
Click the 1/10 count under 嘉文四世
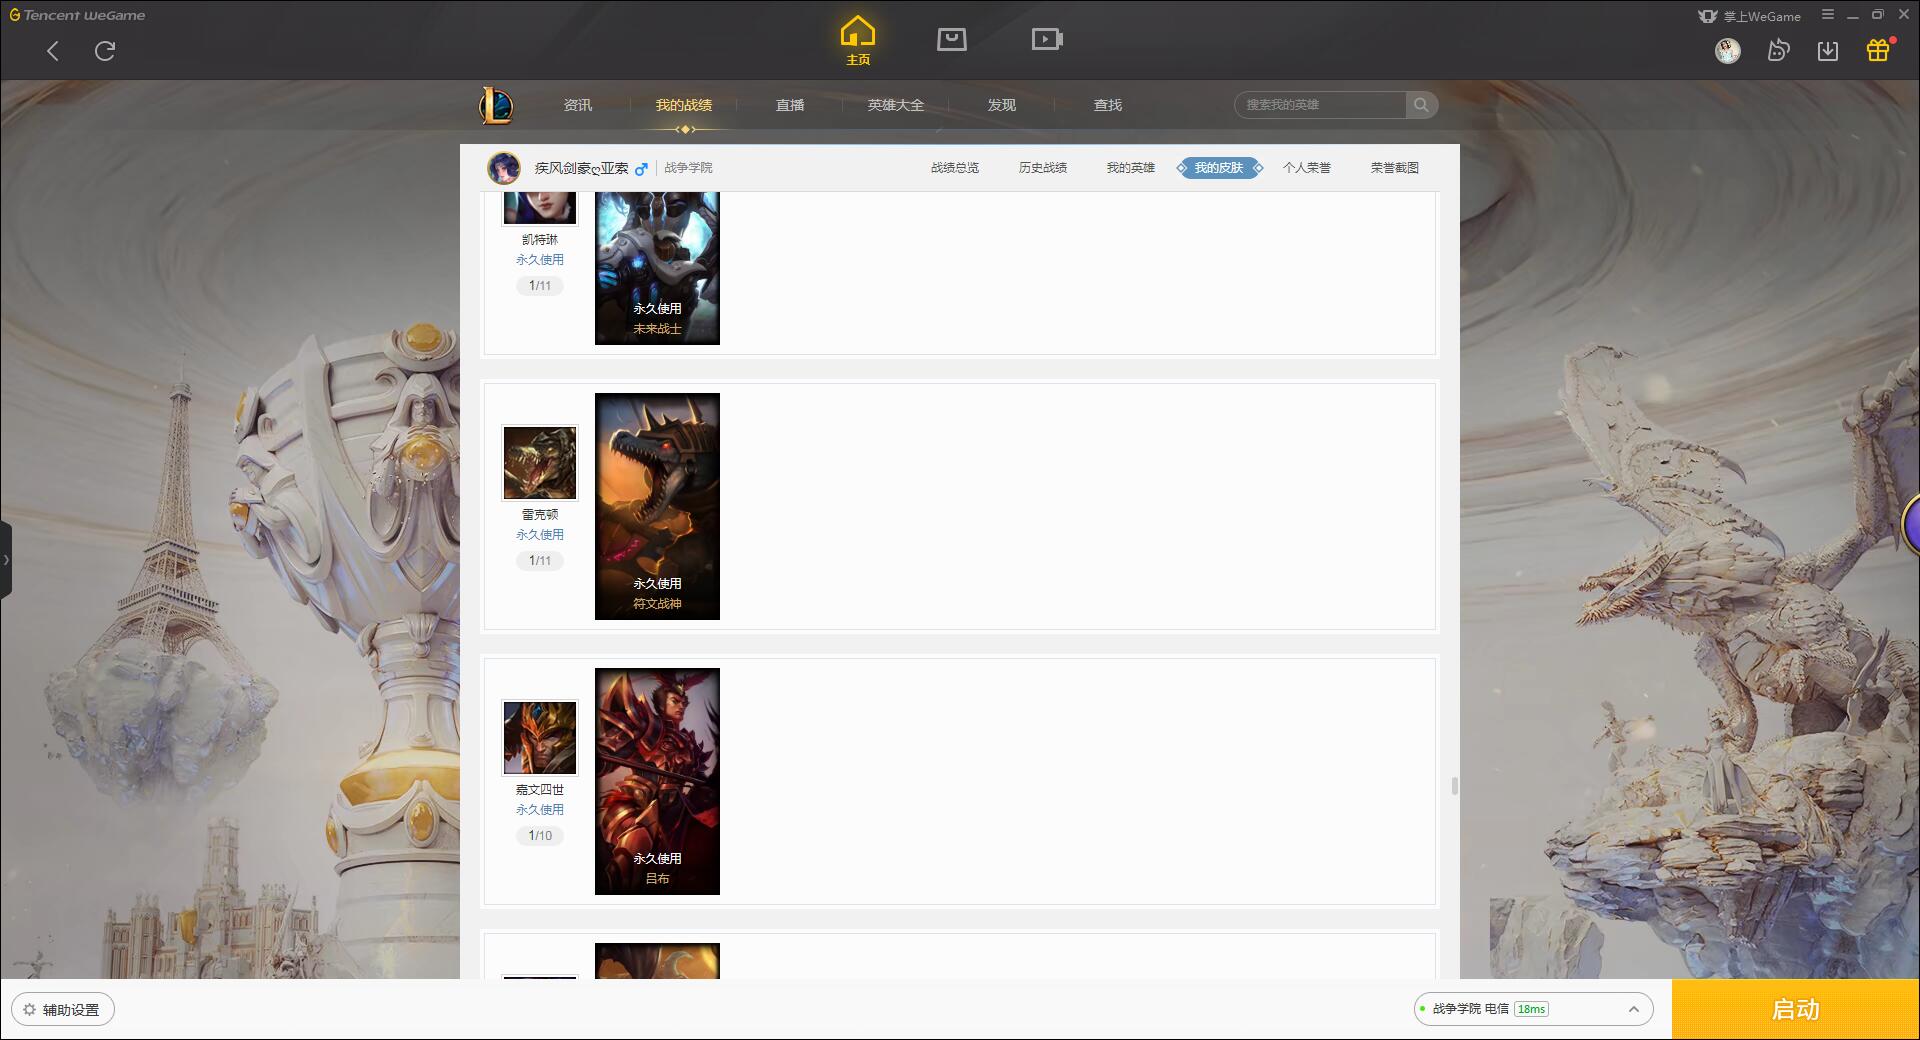[x=540, y=836]
